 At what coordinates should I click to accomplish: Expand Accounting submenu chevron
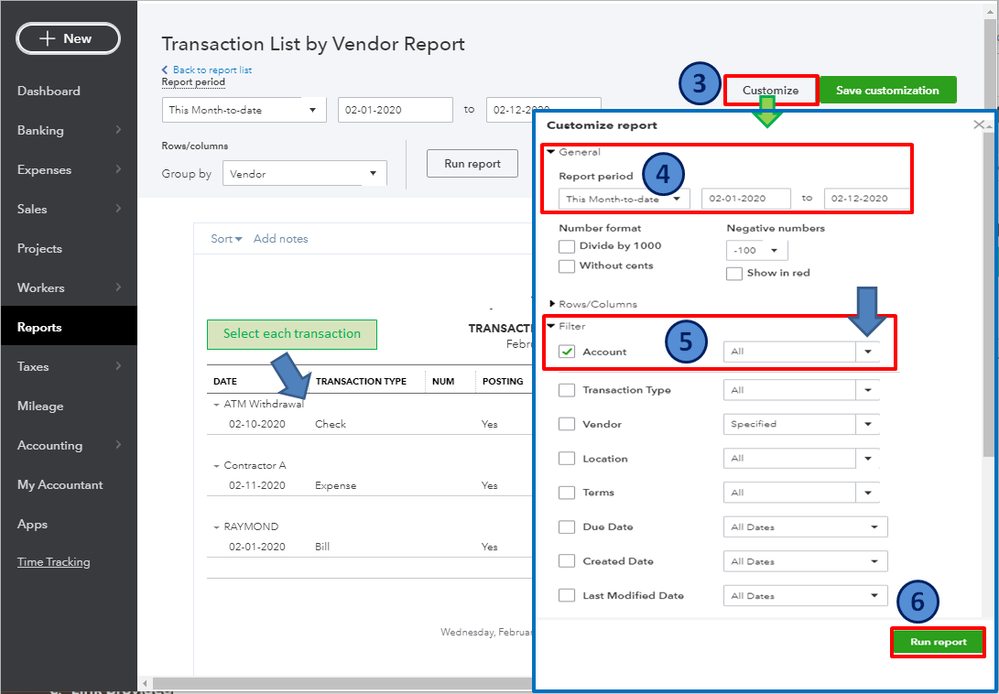pos(119,445)
